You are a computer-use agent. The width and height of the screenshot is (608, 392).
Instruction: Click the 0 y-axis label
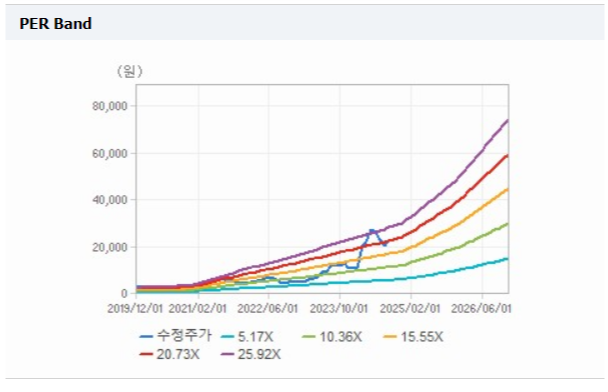point(124,294)
